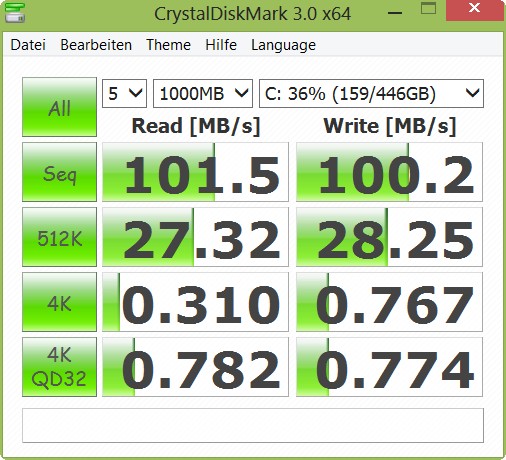The height and width of the screenshot is (460, 506).
Task: Maximize the CrystalDiskMark window
Action: coord(428,9)
